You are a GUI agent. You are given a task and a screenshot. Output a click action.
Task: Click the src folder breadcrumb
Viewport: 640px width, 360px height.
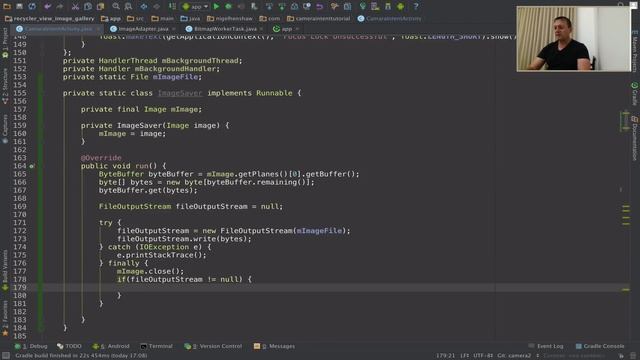coord(136,18)
